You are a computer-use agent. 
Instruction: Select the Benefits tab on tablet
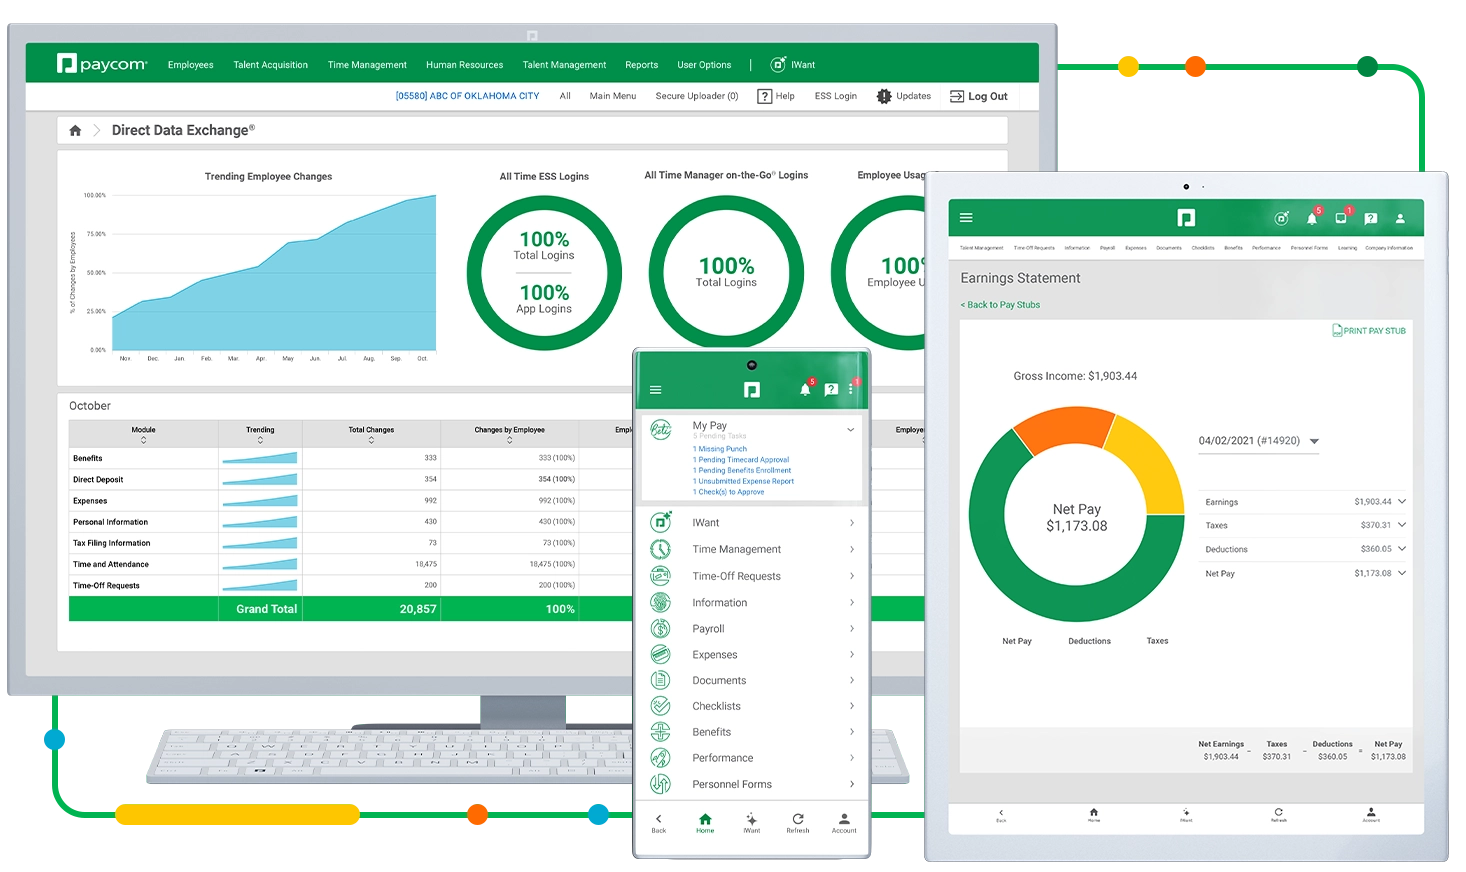(1233, 248)
